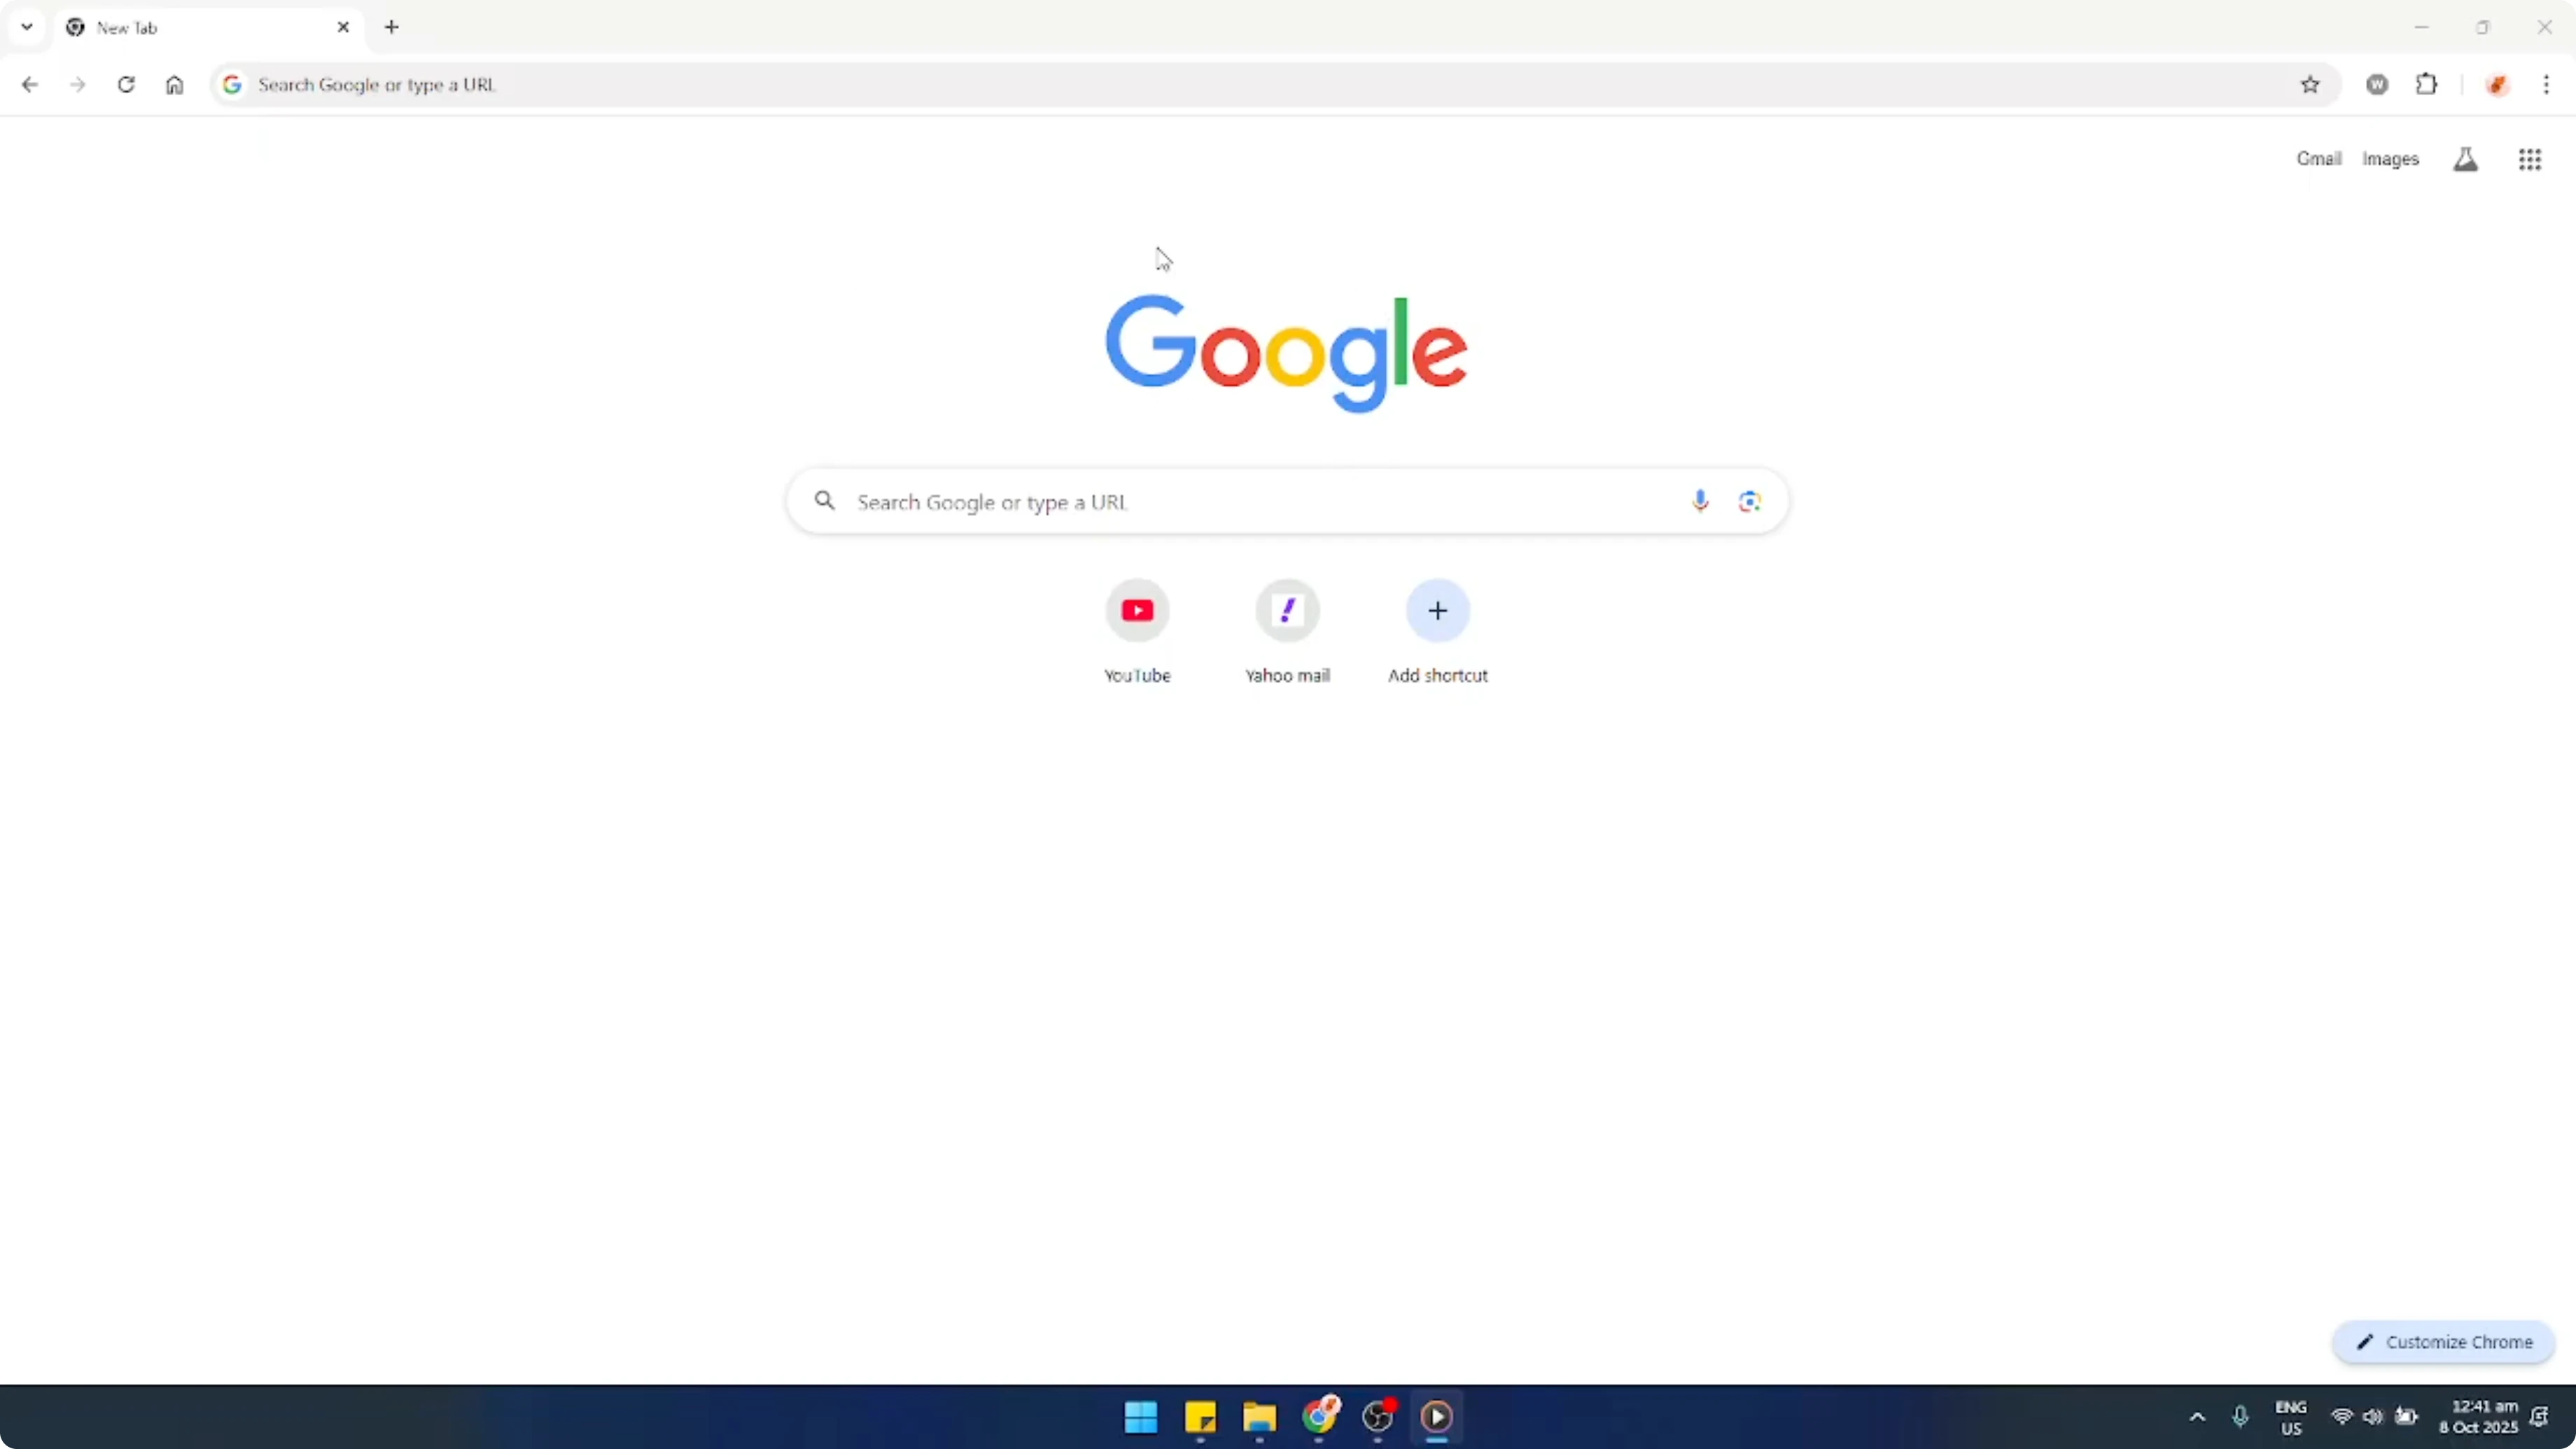Switch to Google Images
This screenshot has width=2576, height=1449.
pyautogui.click(x=2391, y=159)
